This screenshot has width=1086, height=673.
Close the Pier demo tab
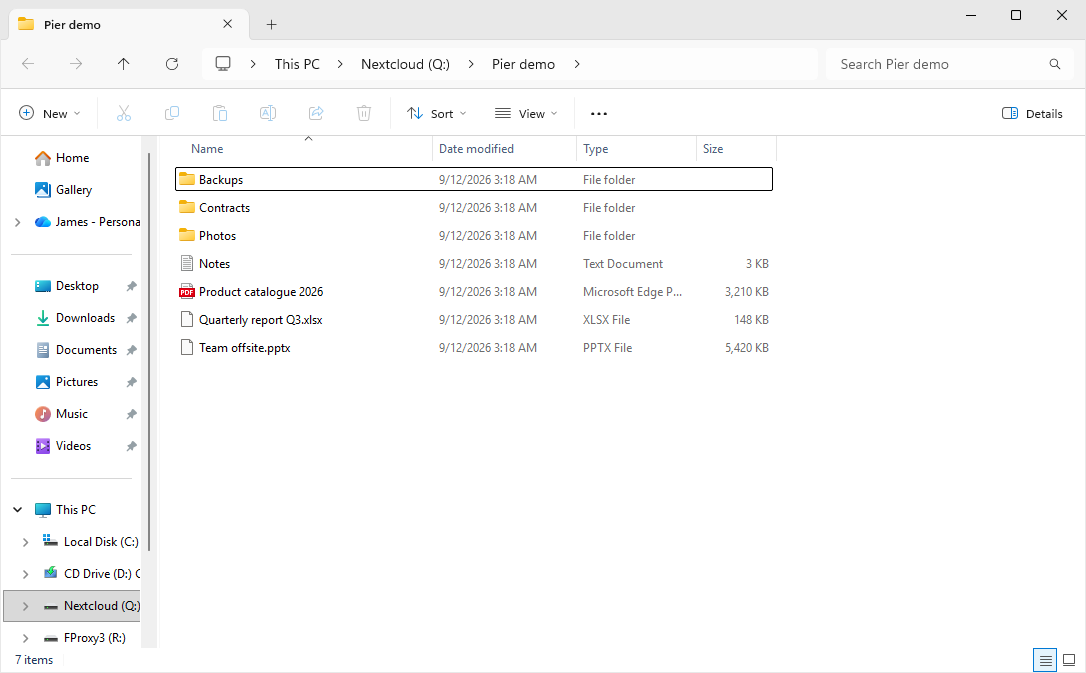click(x=227, y=24)
